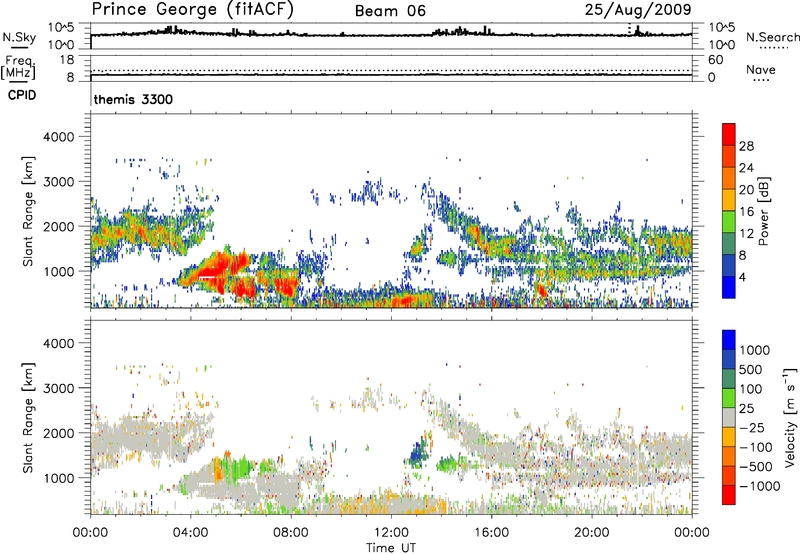Click 'Slant Range [km]' label of power panel

pyautogui.click(x=28, y=211)
